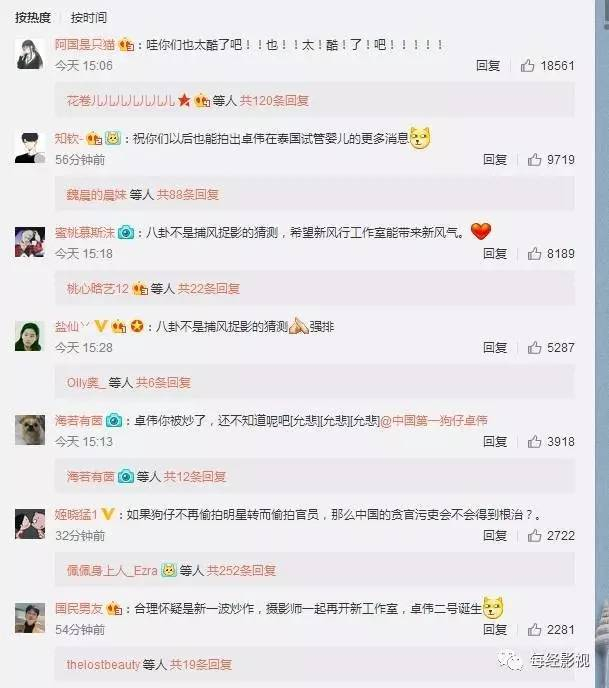Sort comments by 按热度
The height and width of the screenshot is (688, 609).
click(33, 18)
